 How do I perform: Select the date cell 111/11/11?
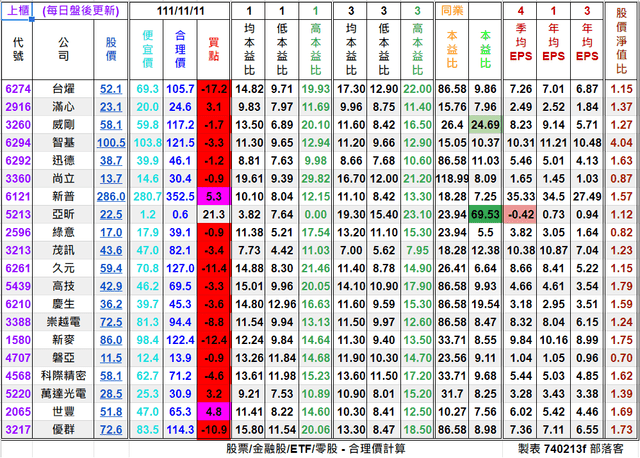tap(180, 11)
